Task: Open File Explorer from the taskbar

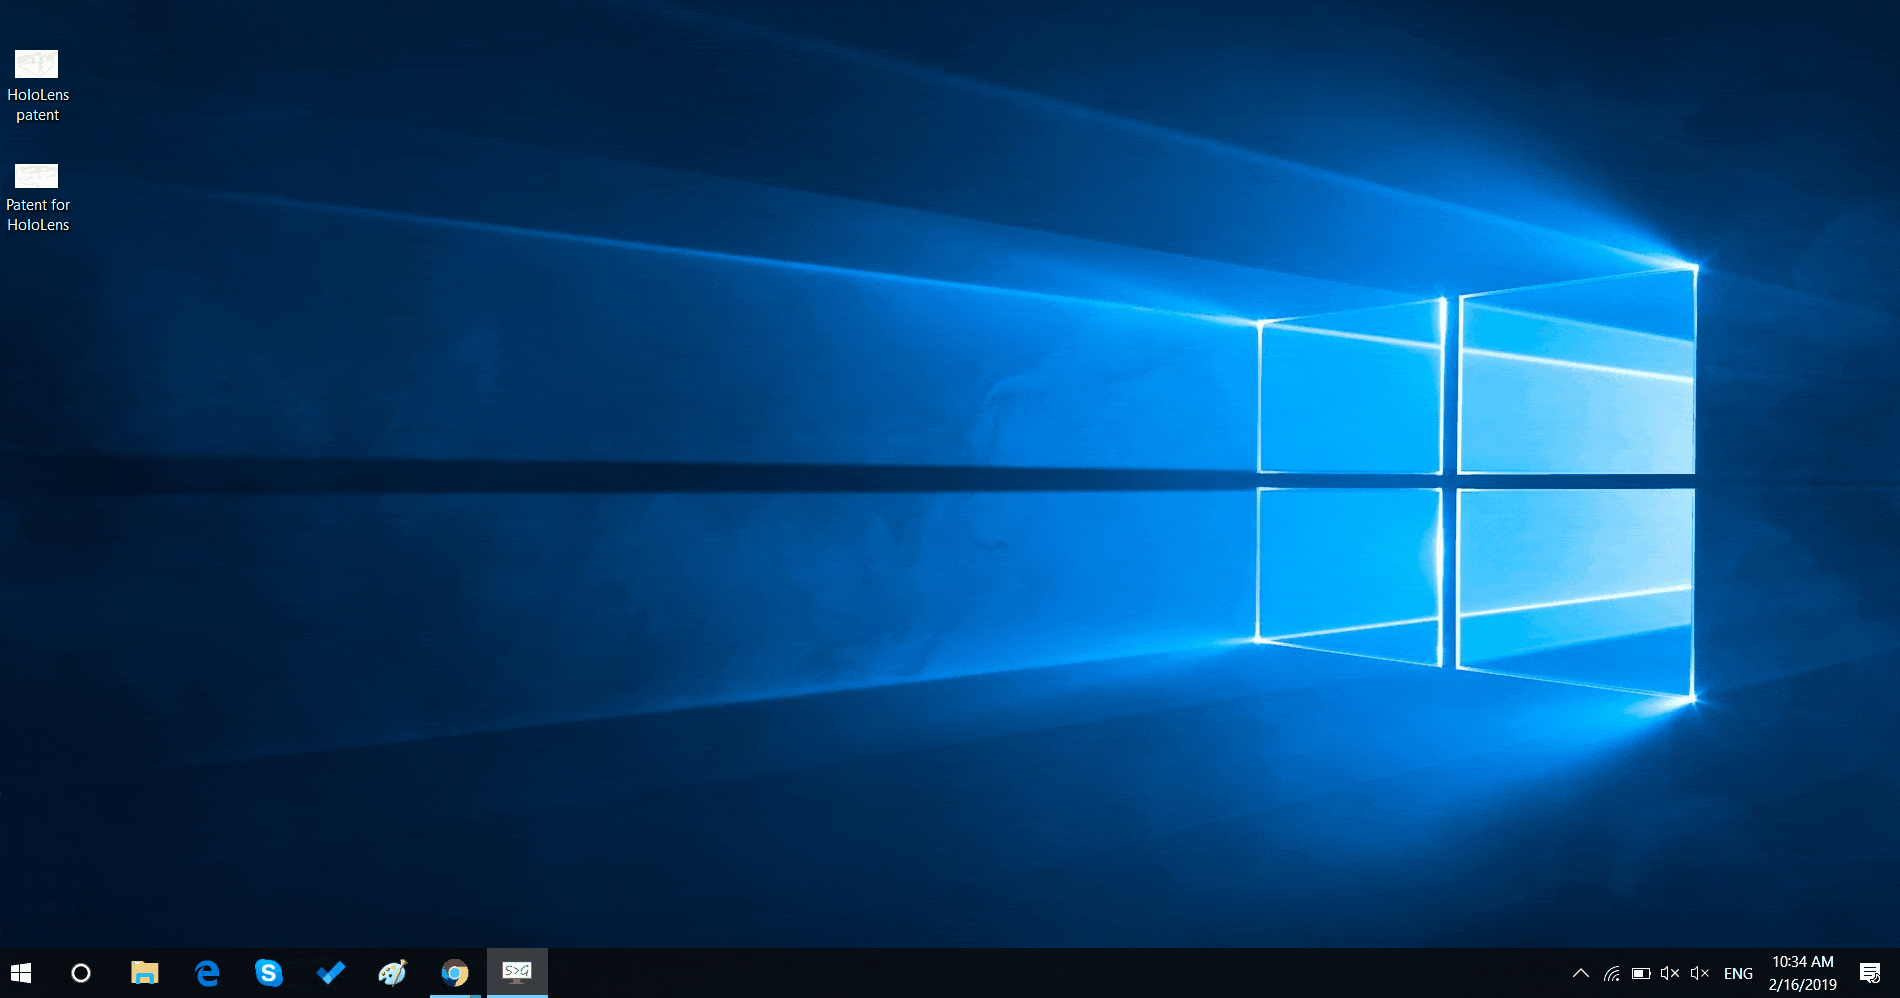Action: click(x=145, y=973)
